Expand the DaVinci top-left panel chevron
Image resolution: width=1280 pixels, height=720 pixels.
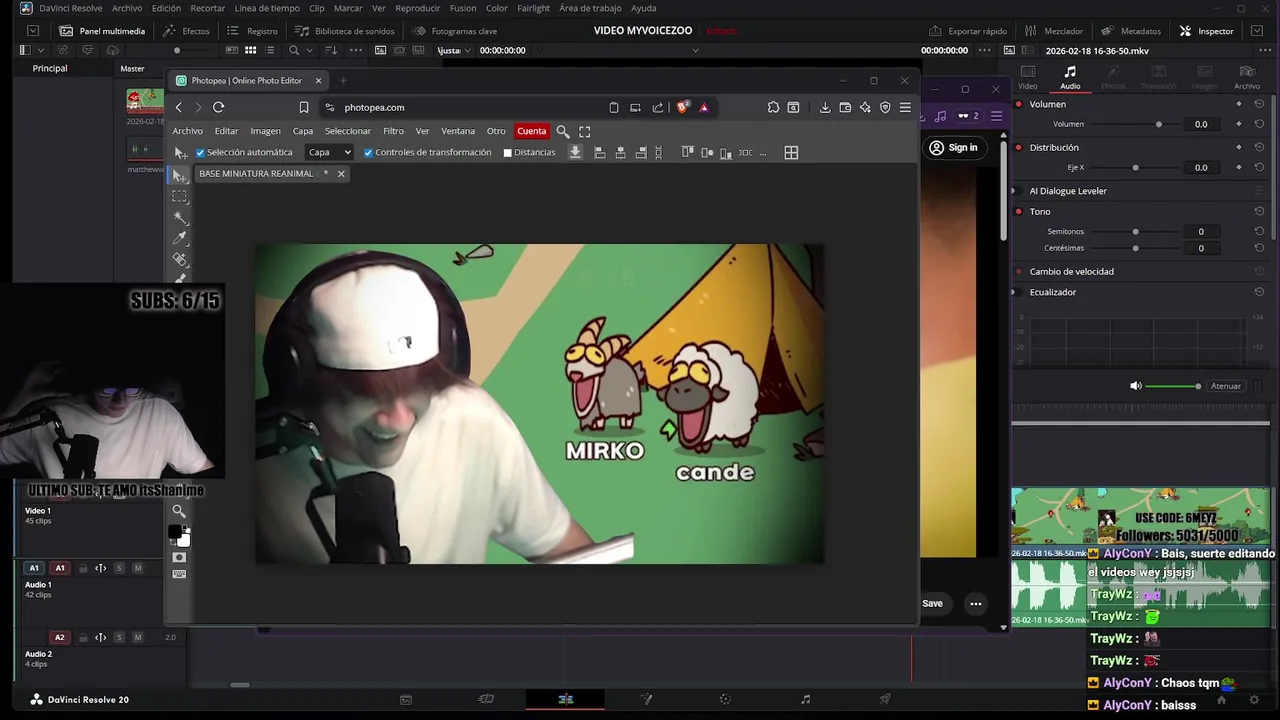[x=33, y=31]
